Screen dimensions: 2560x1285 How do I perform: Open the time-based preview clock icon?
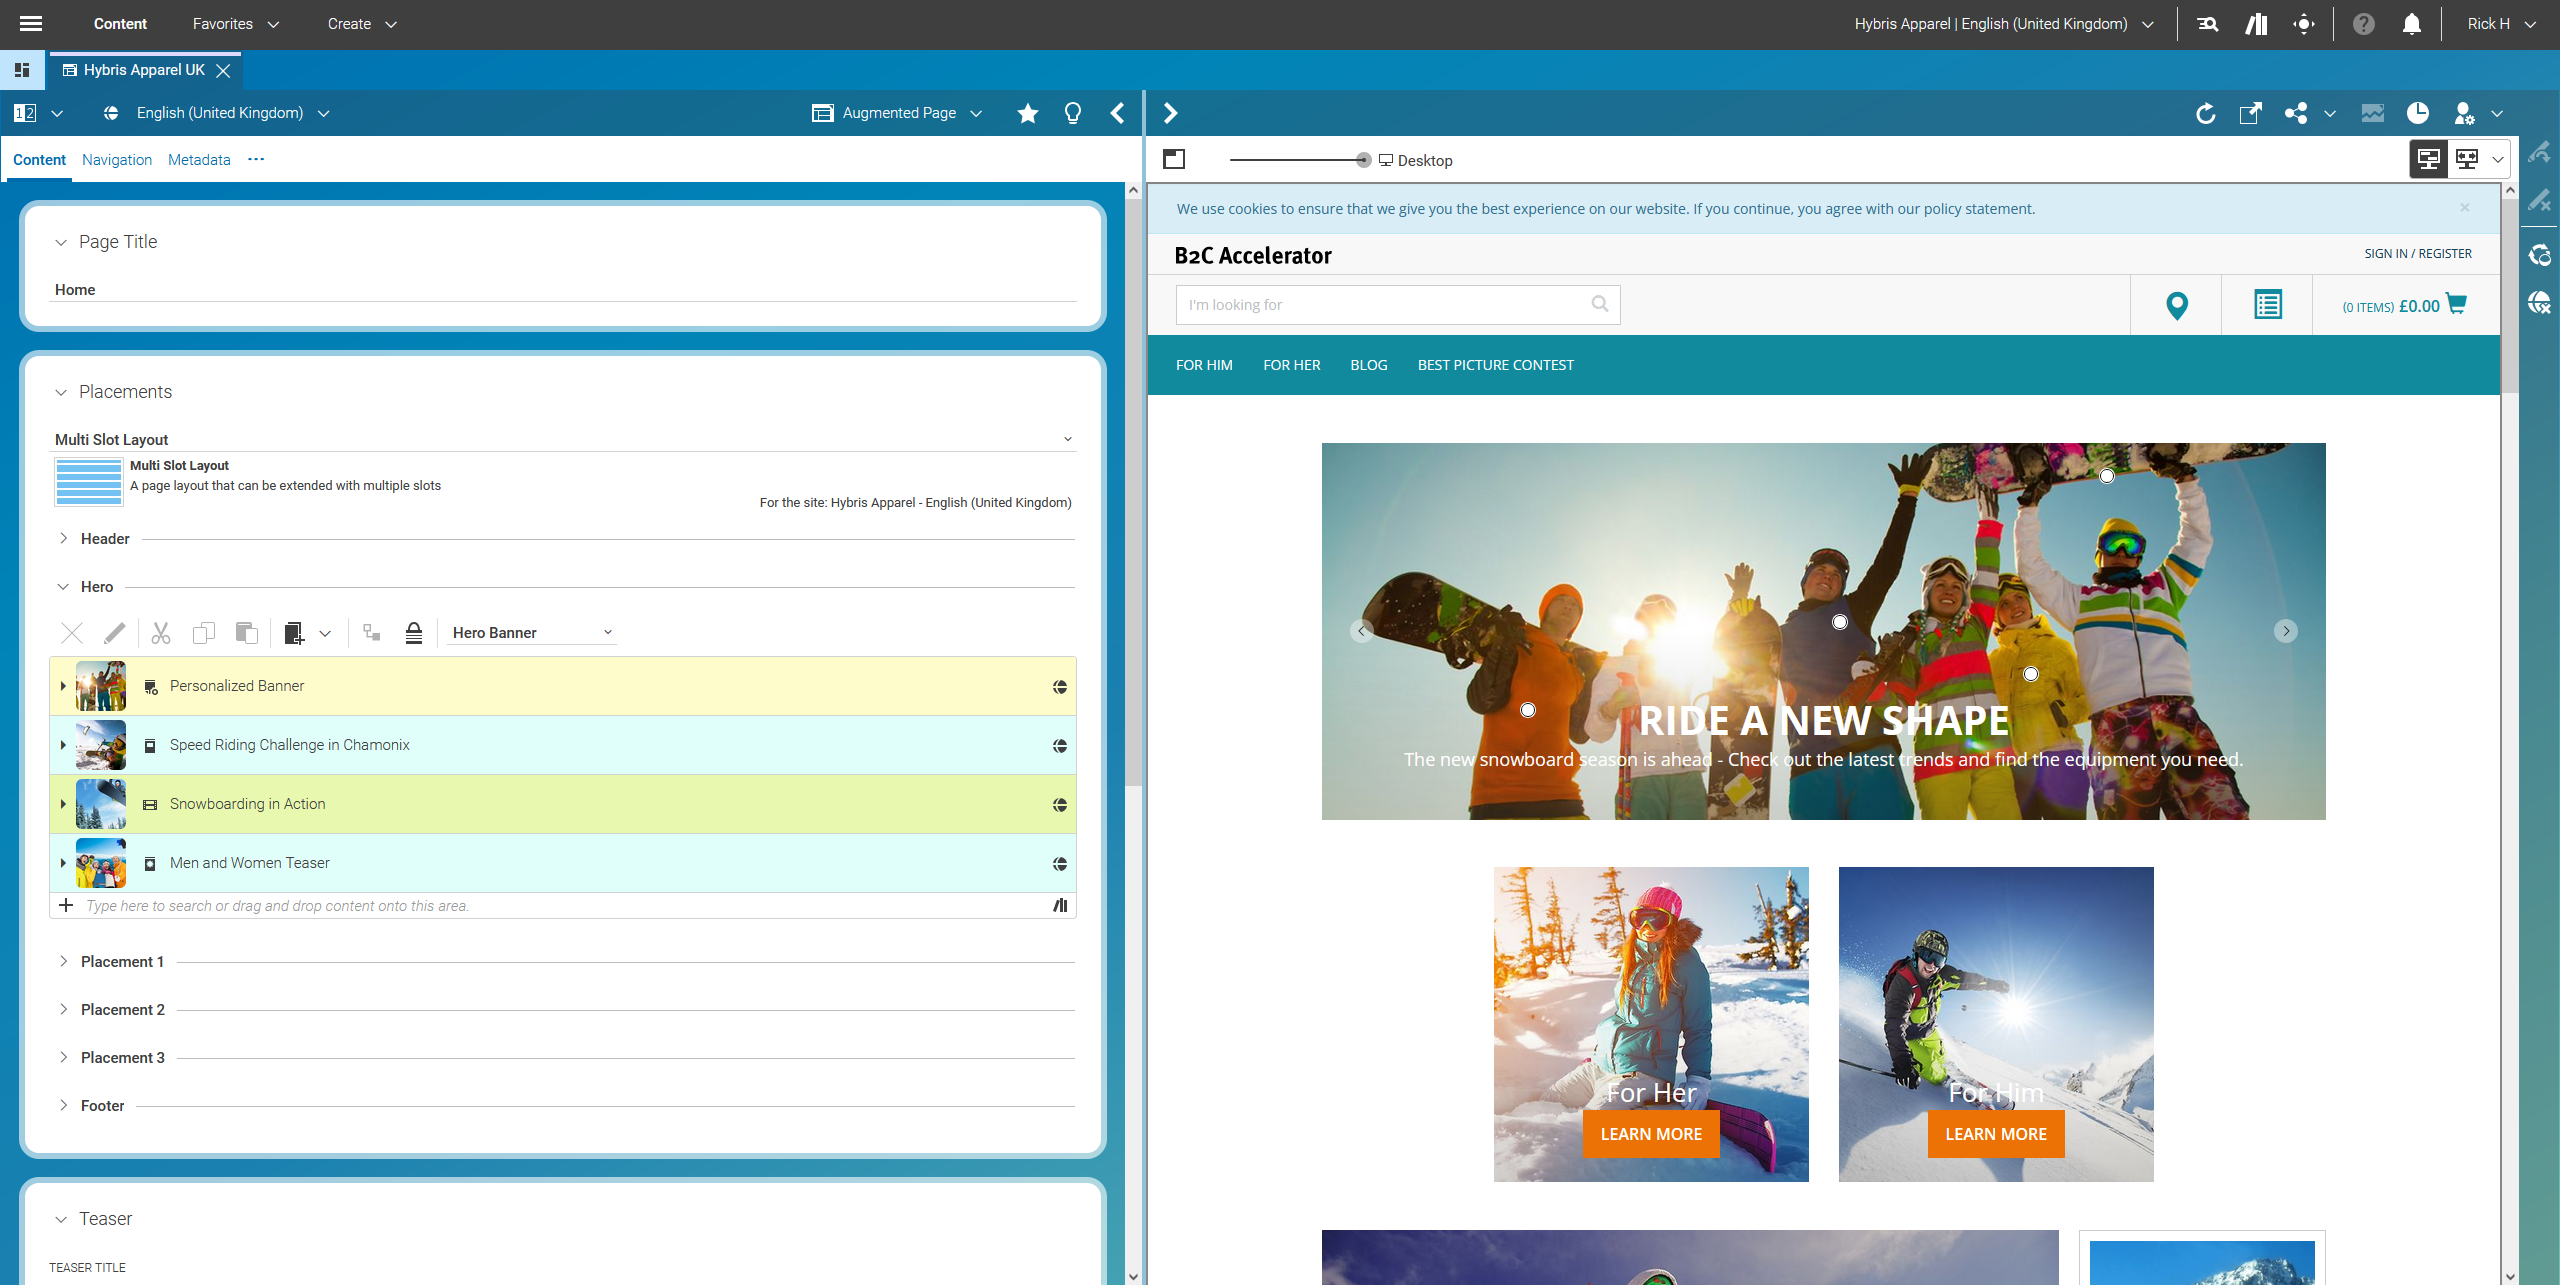(x=2419, y=113)
